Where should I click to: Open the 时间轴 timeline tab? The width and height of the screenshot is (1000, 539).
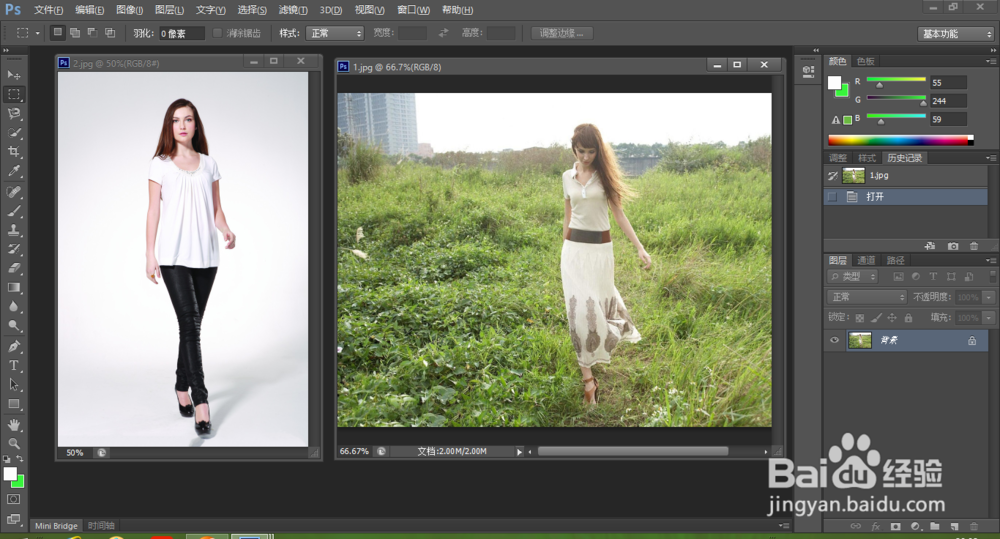[101, 526]
